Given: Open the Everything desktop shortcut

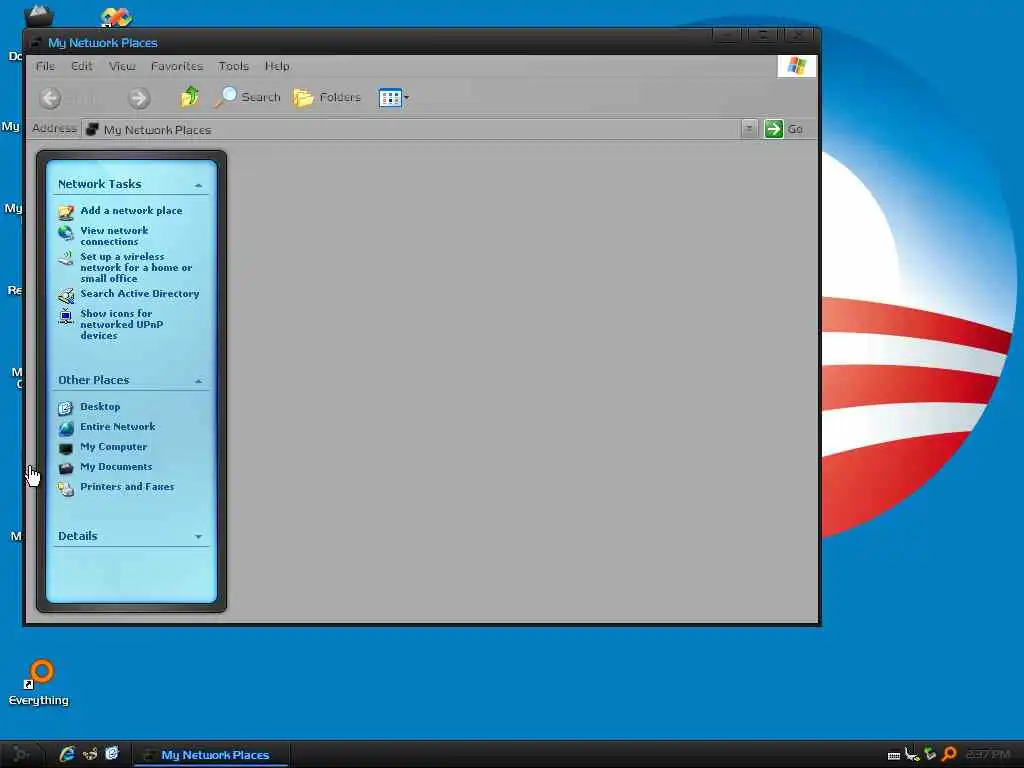Looking at the screenshot, I should tap(39, 683).
